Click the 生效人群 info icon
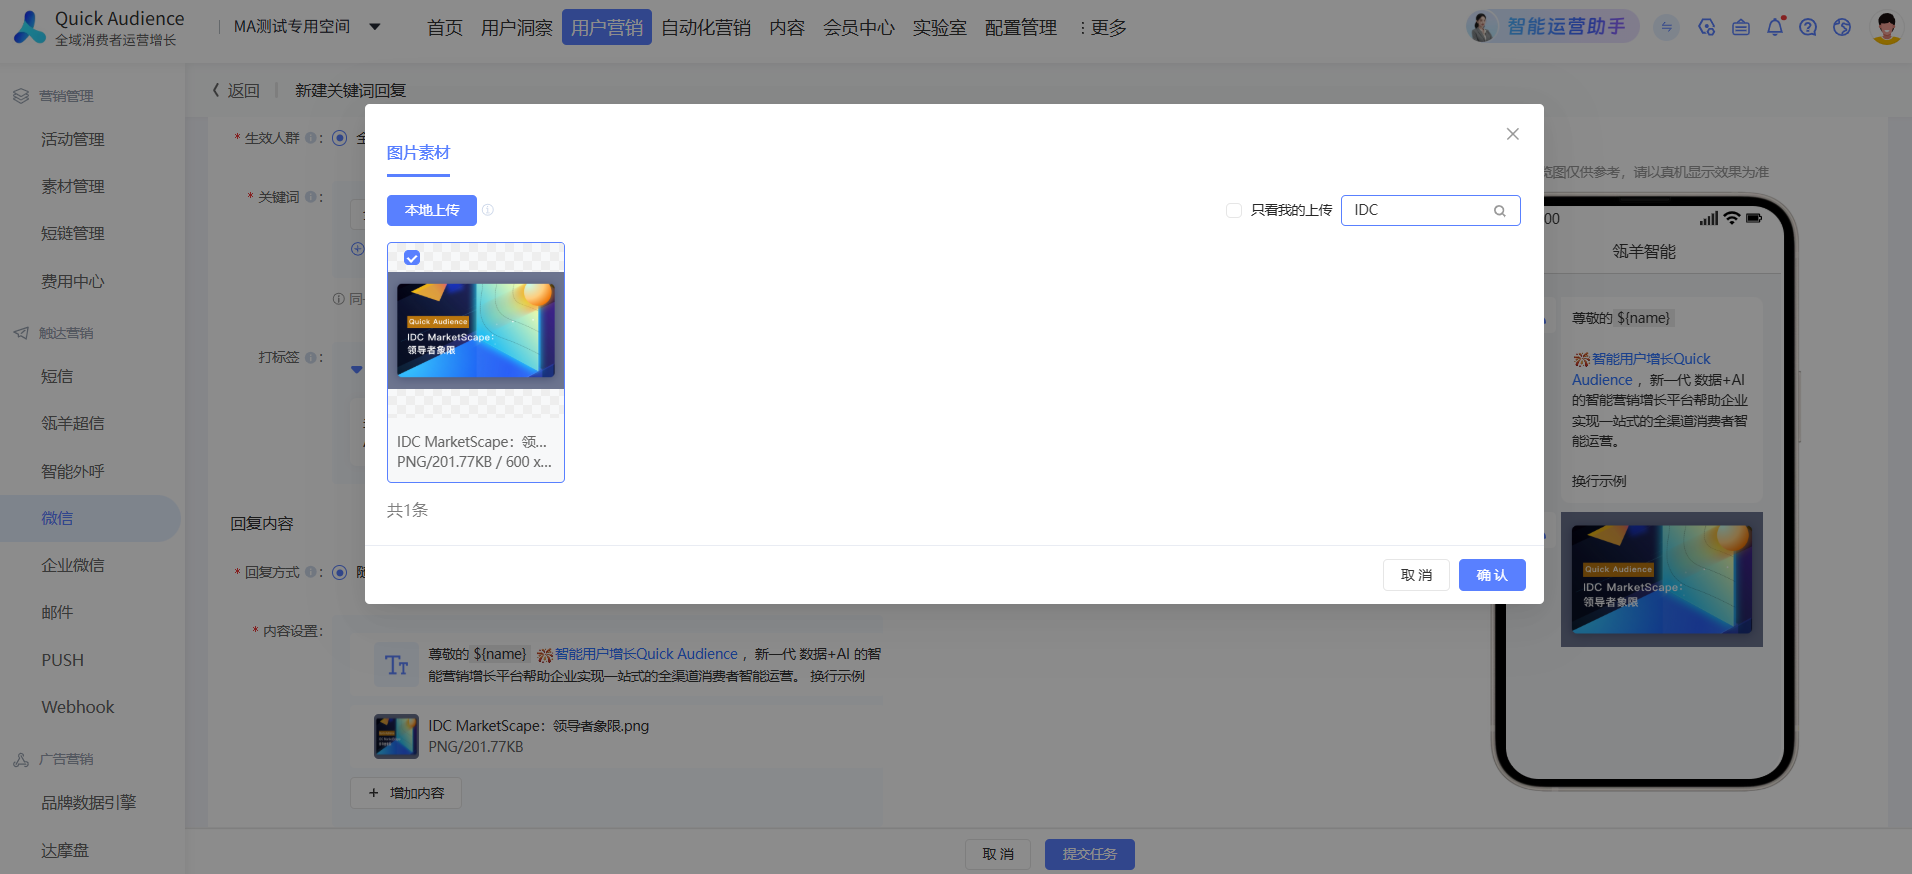This screenshot has height=874, width=1912. point(310,138)
